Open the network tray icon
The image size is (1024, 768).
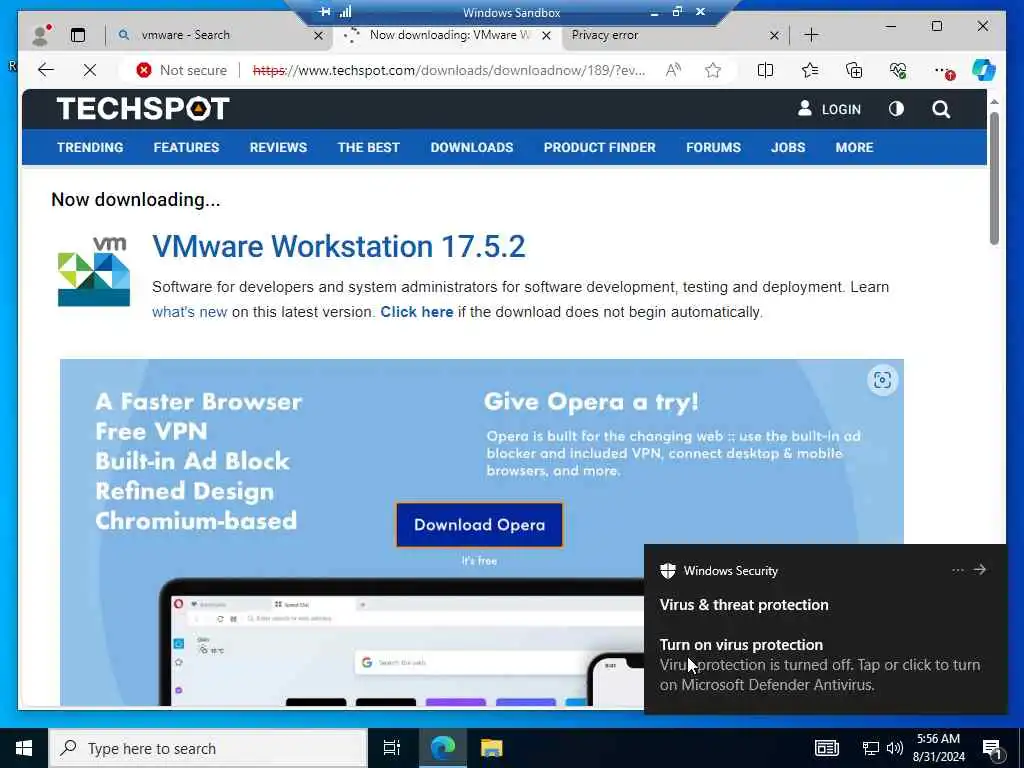pyautogui.click(x=871, y=748)
